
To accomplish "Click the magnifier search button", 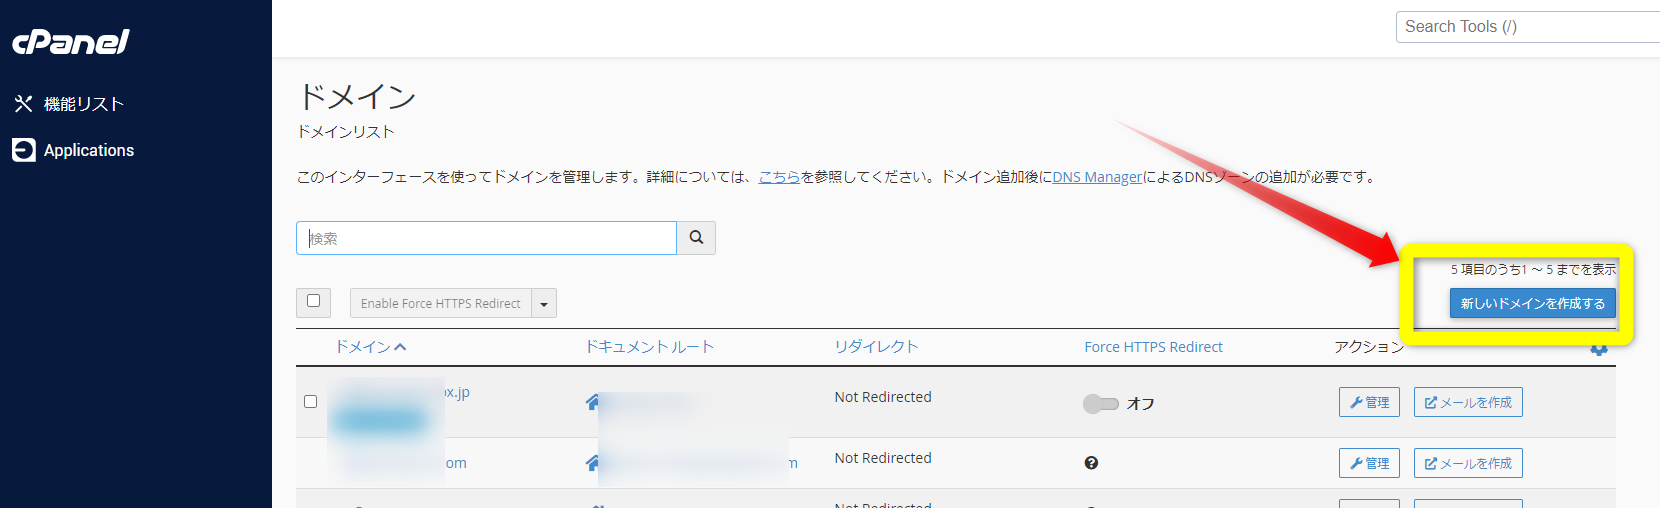I will pyautogui.click(x=696, y=238).
